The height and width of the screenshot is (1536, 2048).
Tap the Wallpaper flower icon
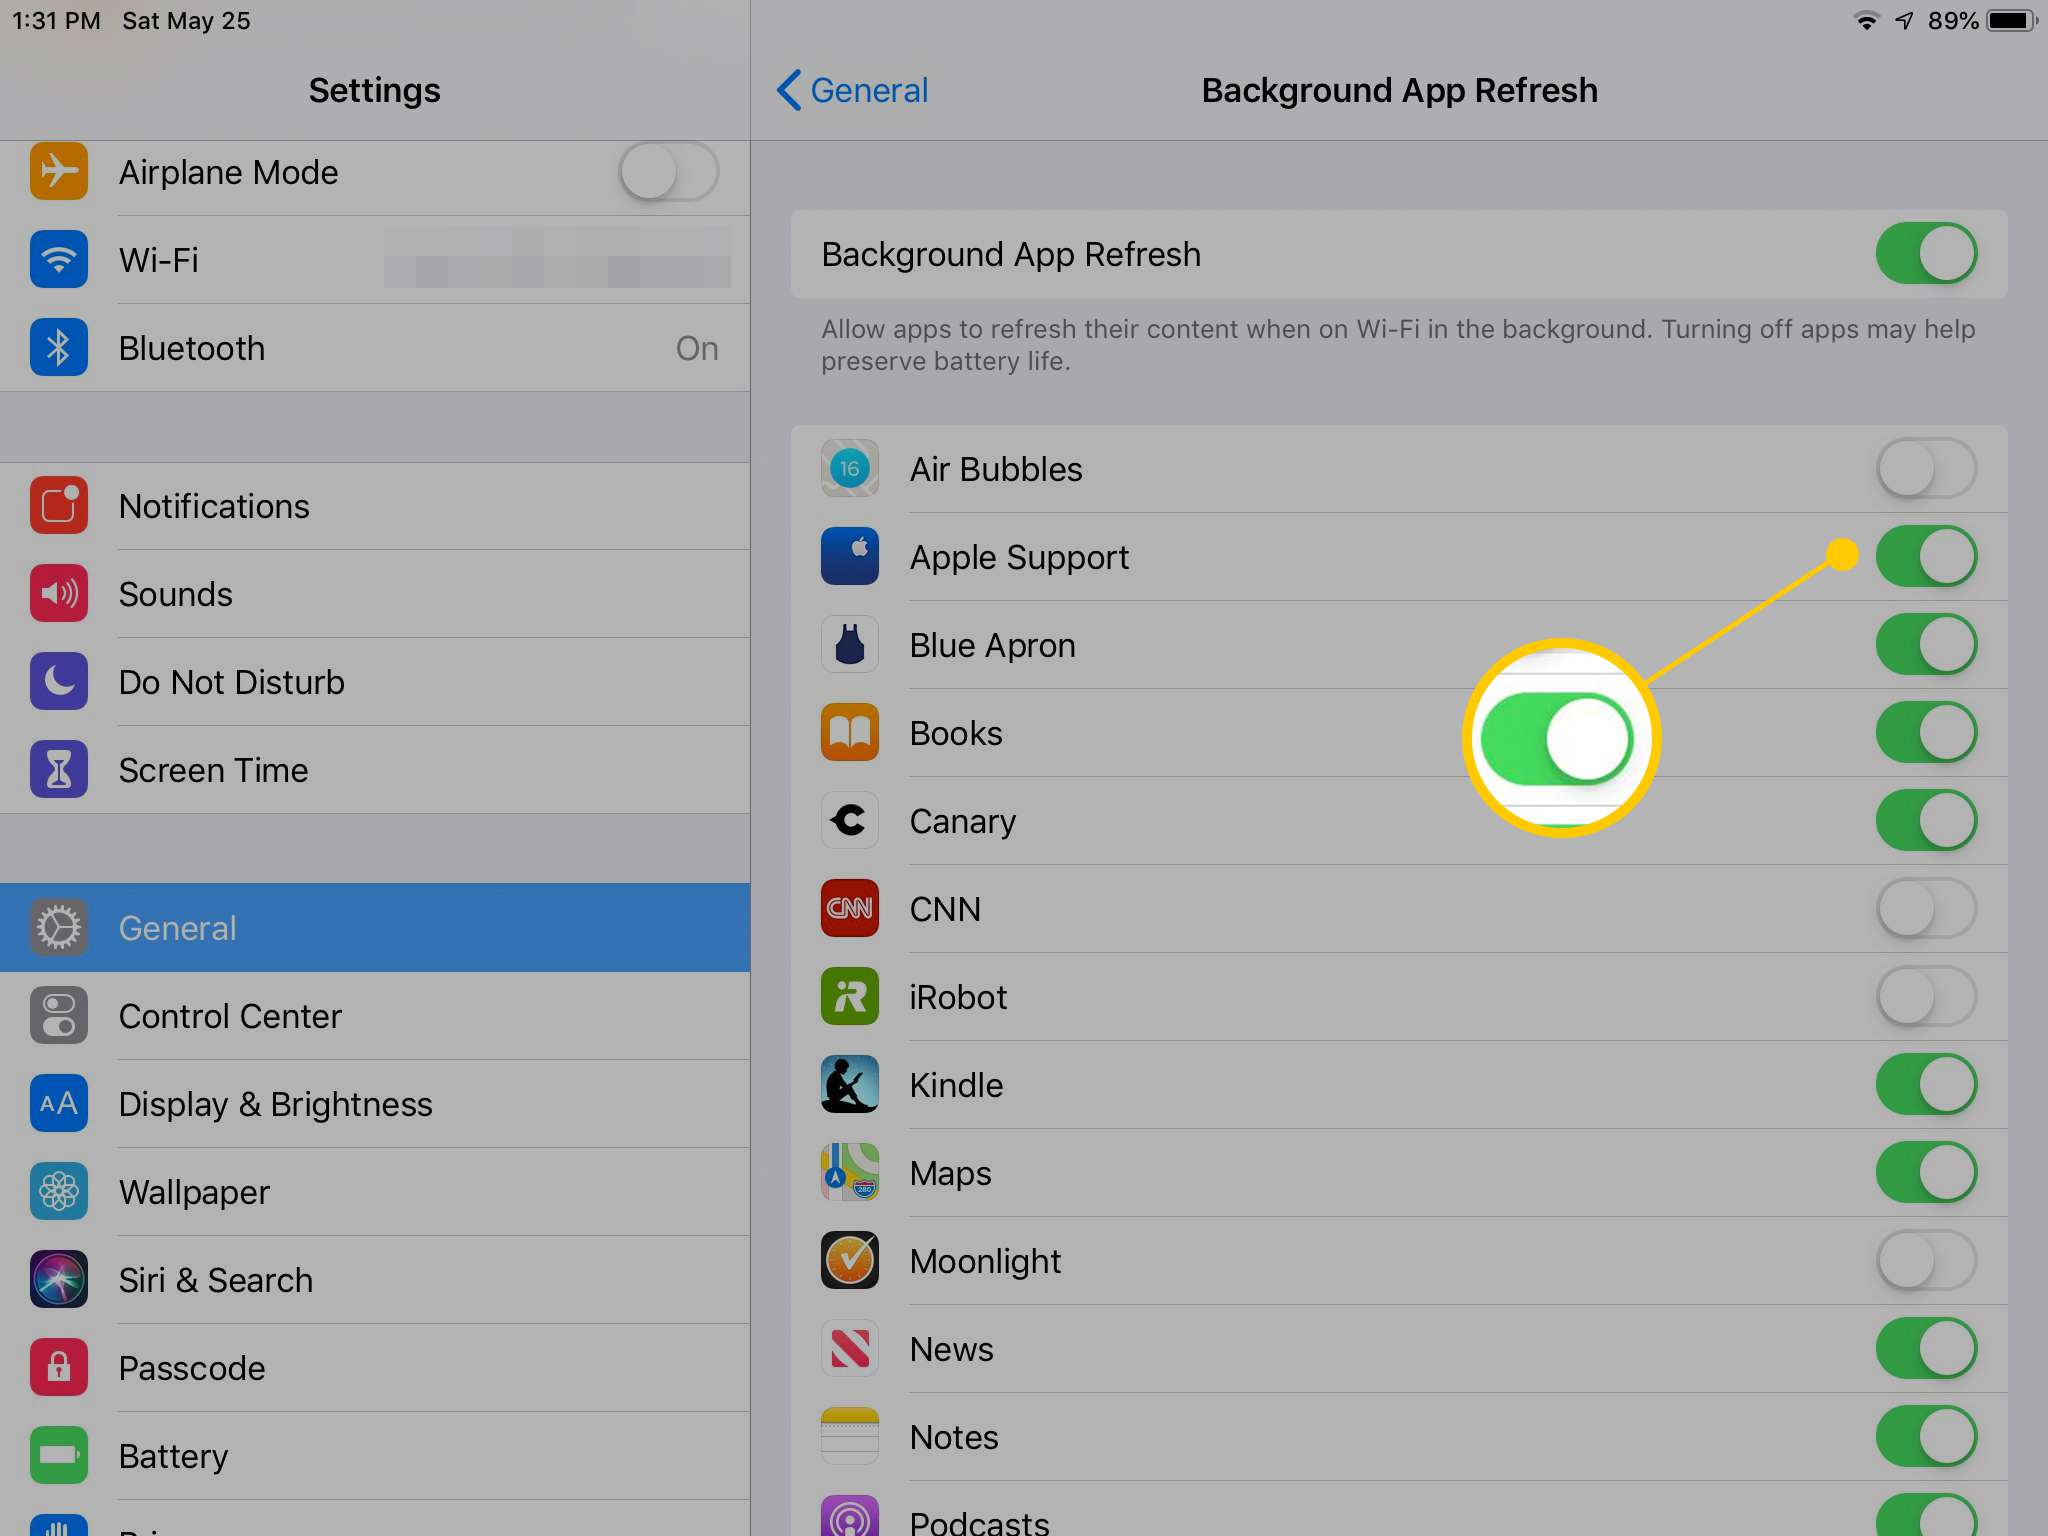59,1191
